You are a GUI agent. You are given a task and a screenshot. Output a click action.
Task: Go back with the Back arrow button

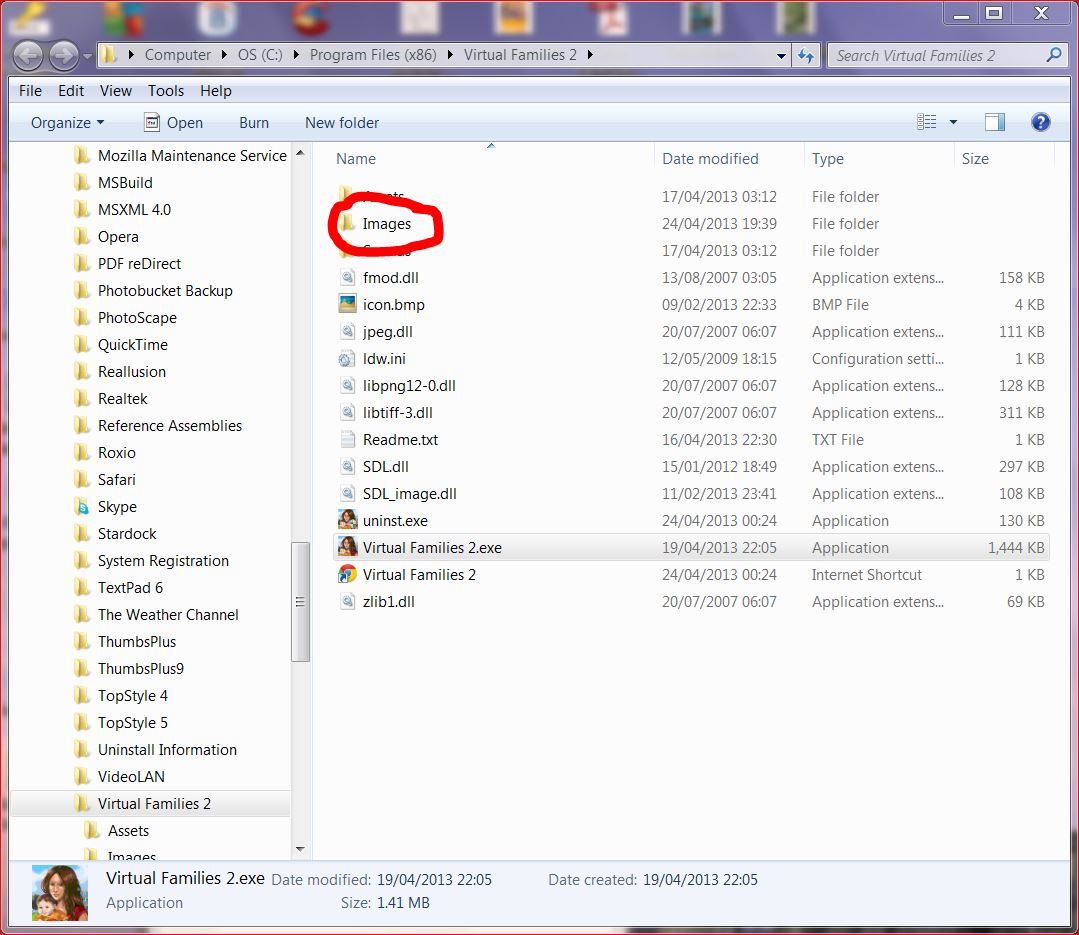[28, 56]
